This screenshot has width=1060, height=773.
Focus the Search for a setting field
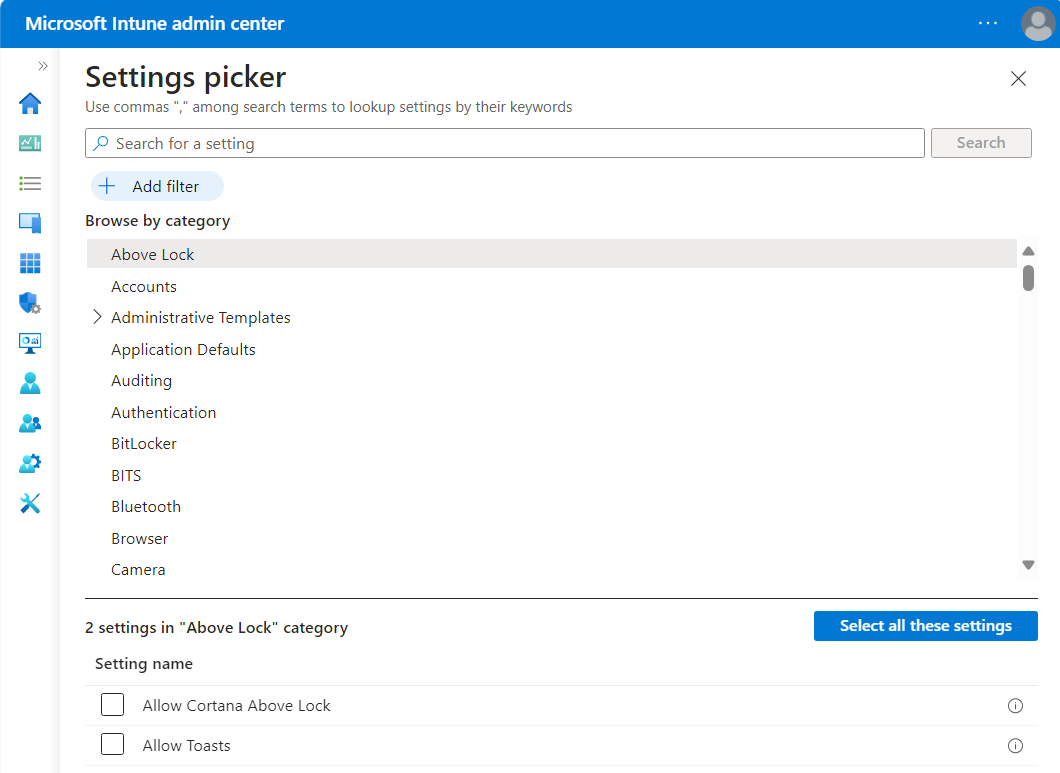coord(504,143)
